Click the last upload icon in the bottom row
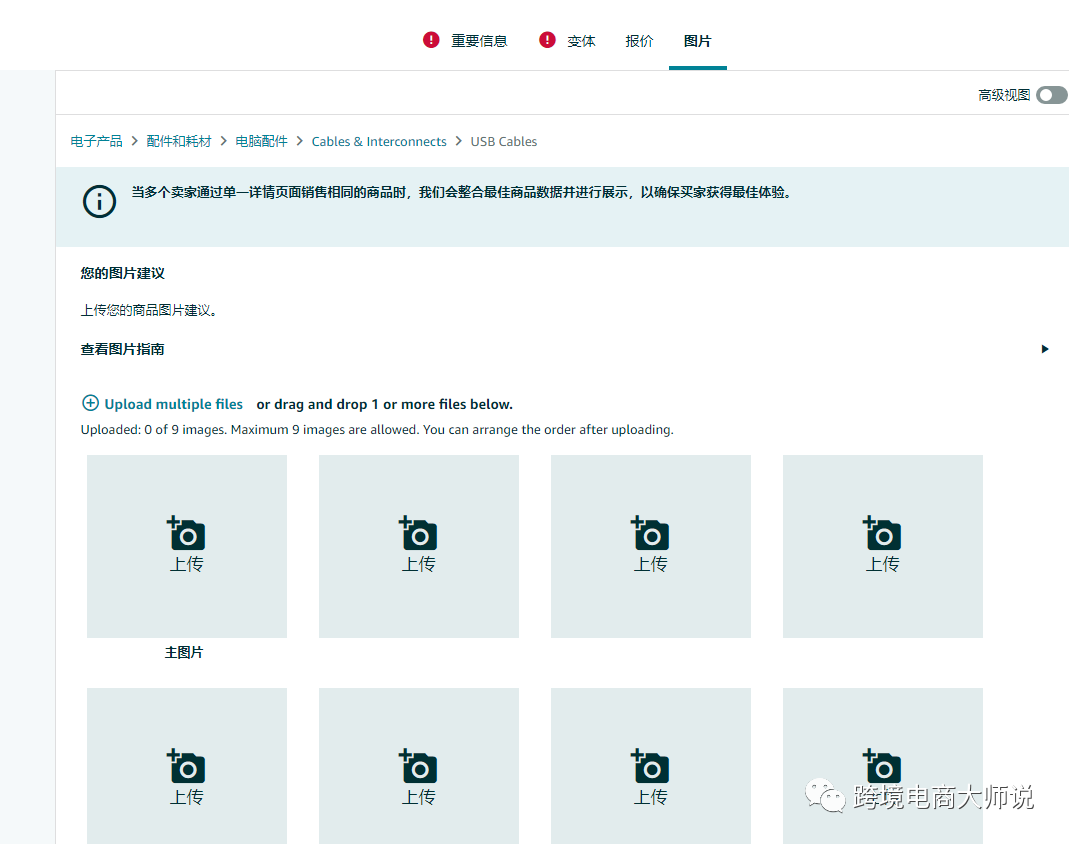This screenshot has width=1069, height=844. click(x=882, y=766)
